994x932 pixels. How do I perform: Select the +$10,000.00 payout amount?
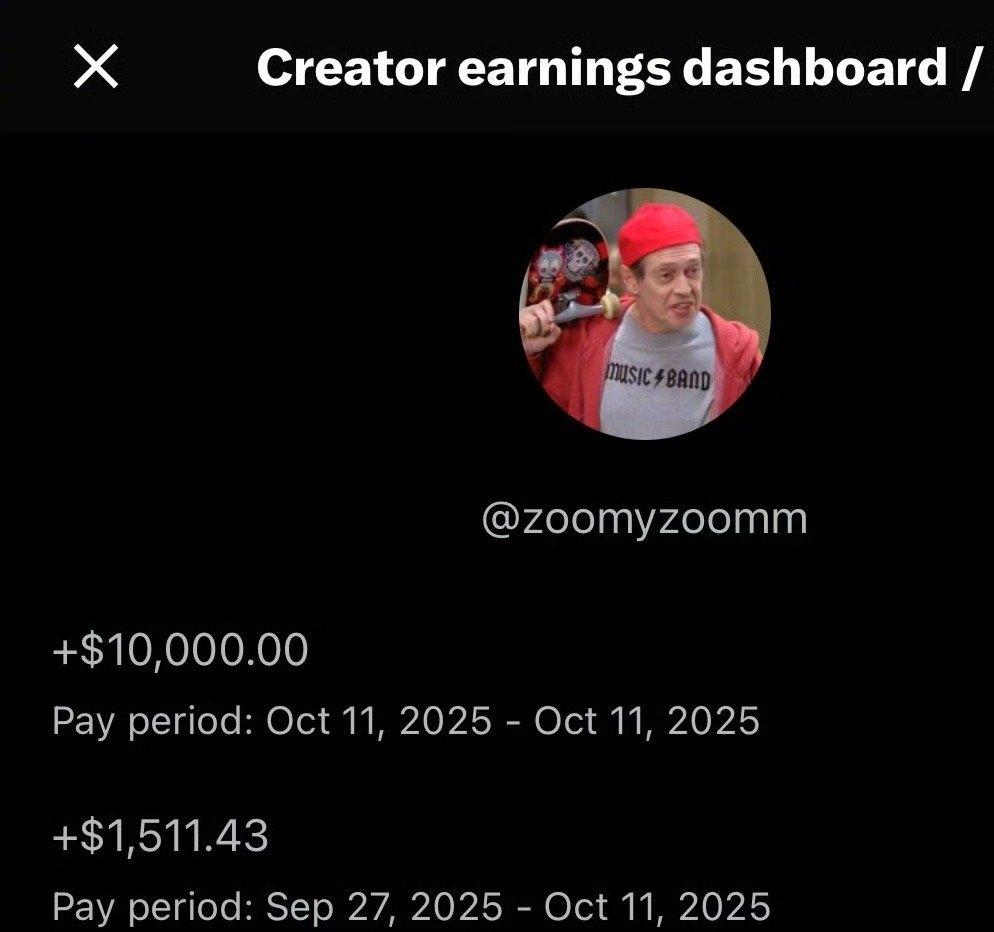(181, 650)
